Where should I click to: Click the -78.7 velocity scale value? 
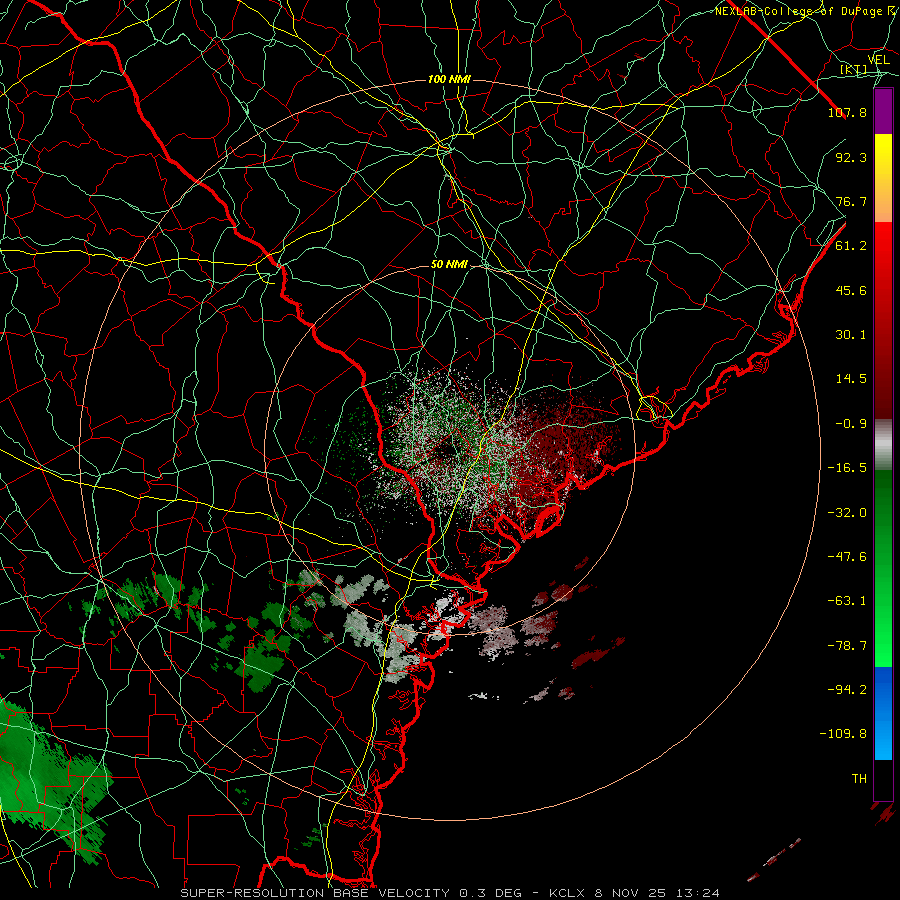[x=847, y=646]
